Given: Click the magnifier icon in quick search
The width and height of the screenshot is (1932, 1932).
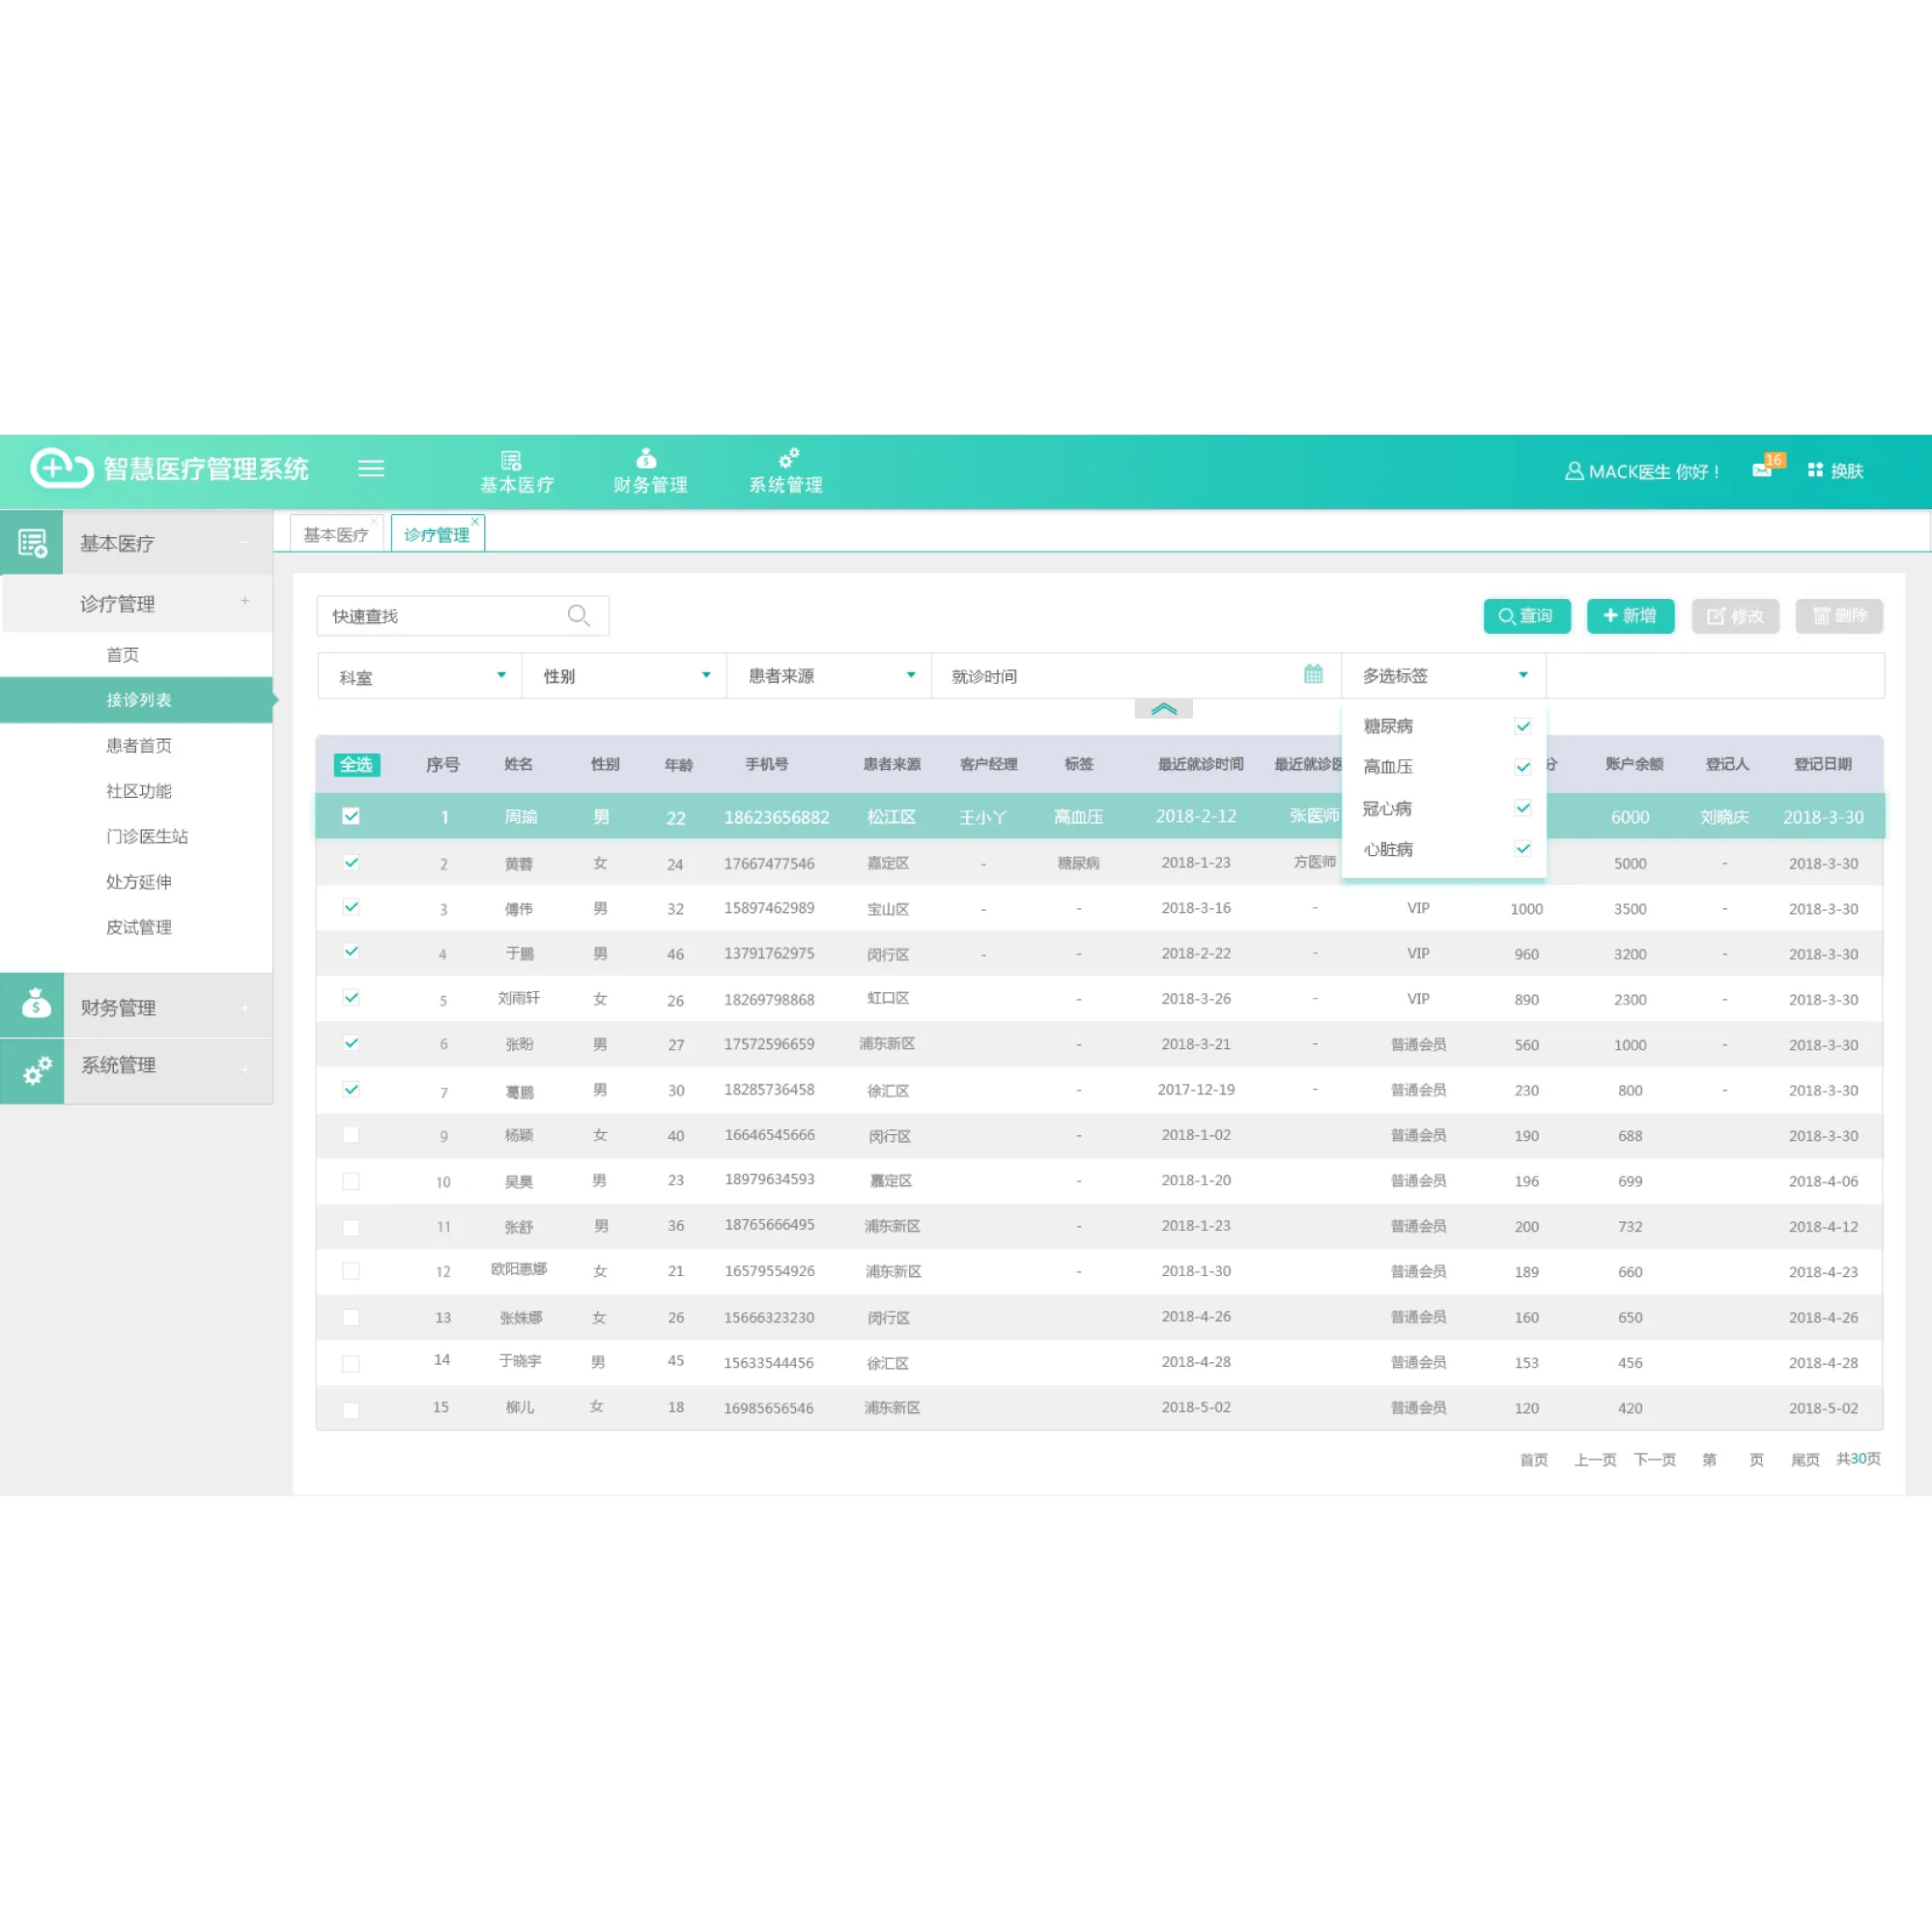Looking at the screenshot, I should 578,615.
